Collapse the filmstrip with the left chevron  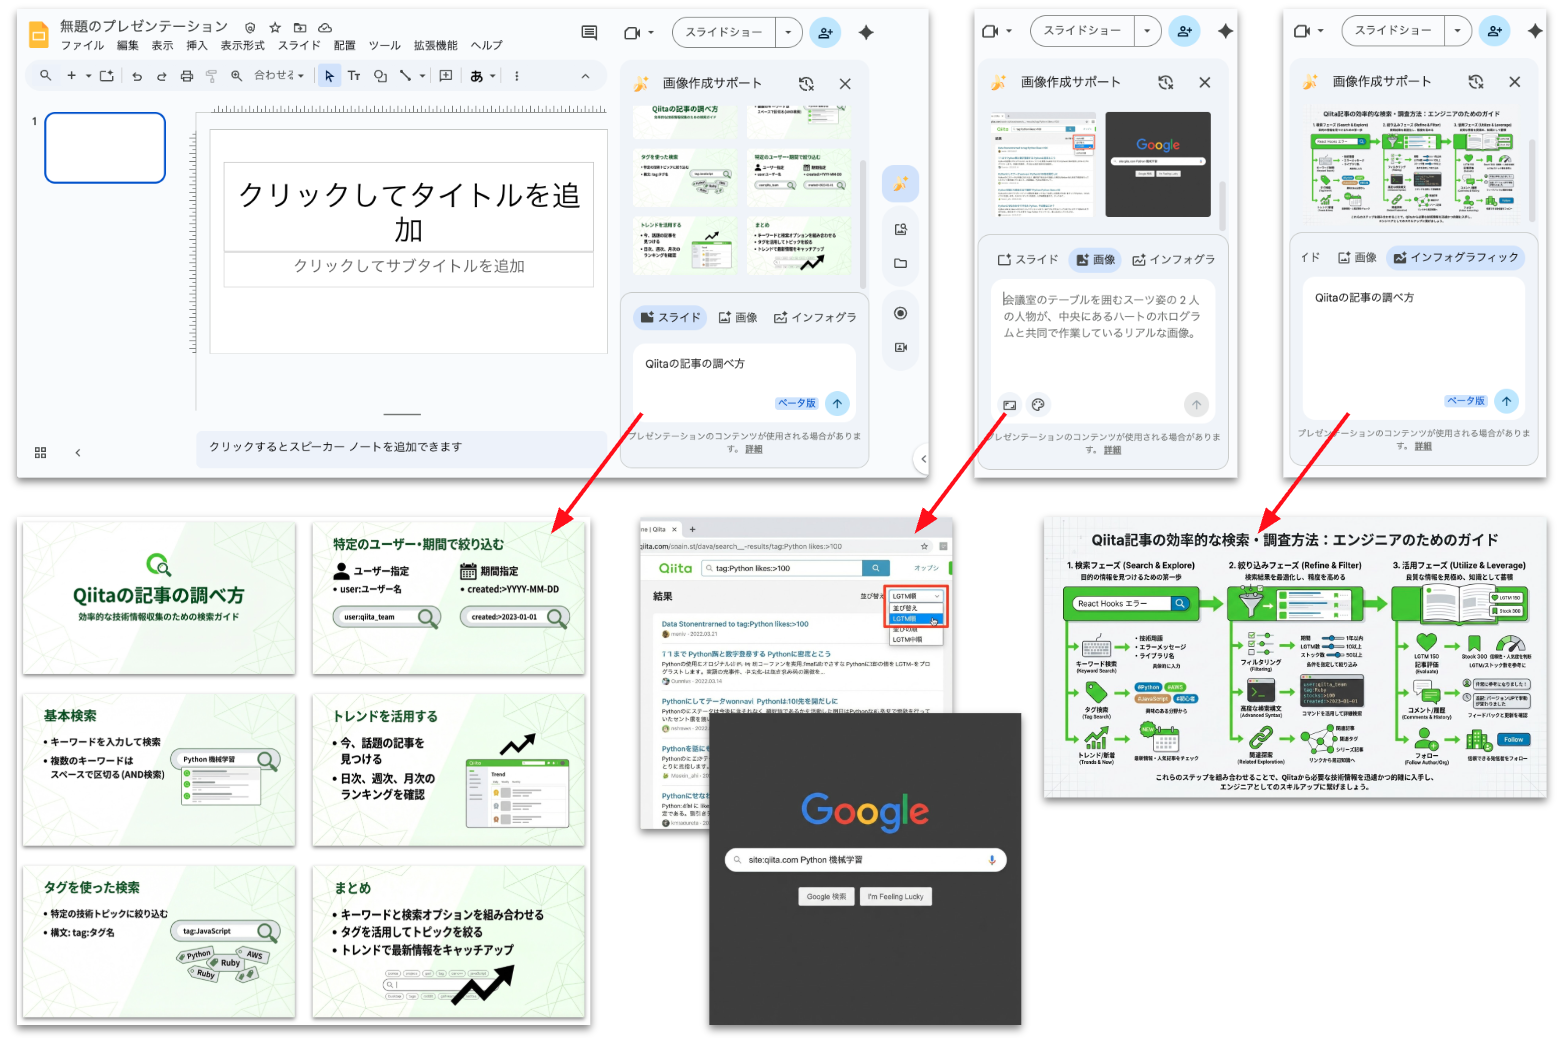tap(78, 452)
